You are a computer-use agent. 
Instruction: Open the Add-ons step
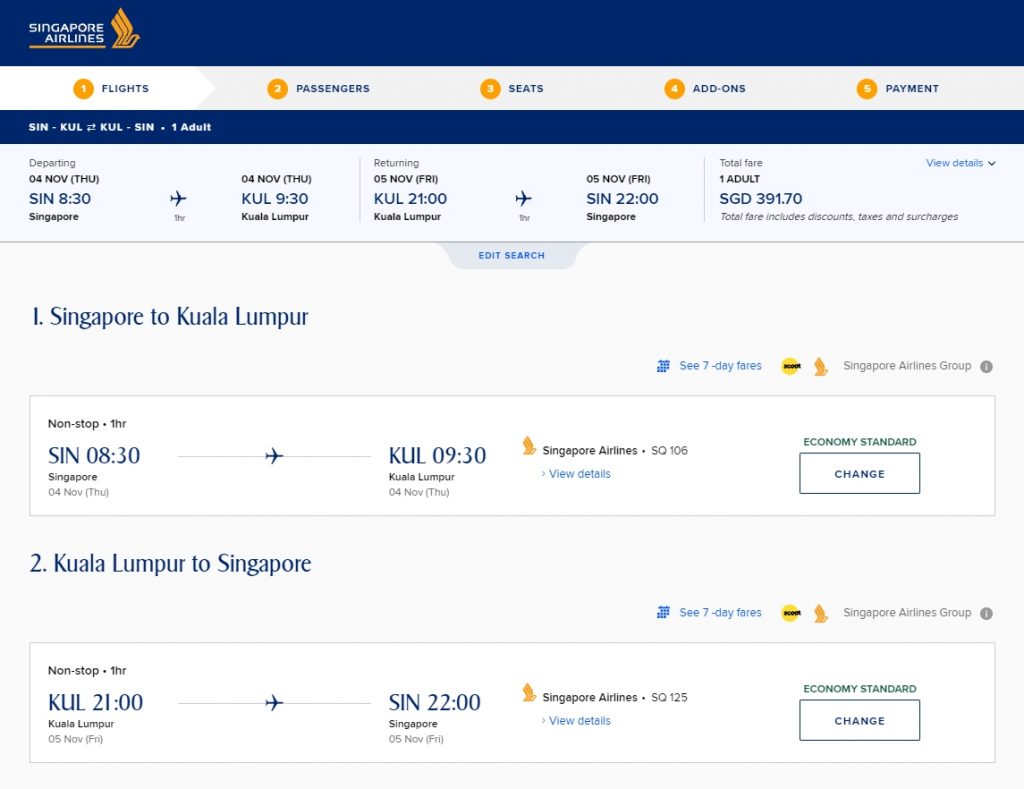[705, 89]
